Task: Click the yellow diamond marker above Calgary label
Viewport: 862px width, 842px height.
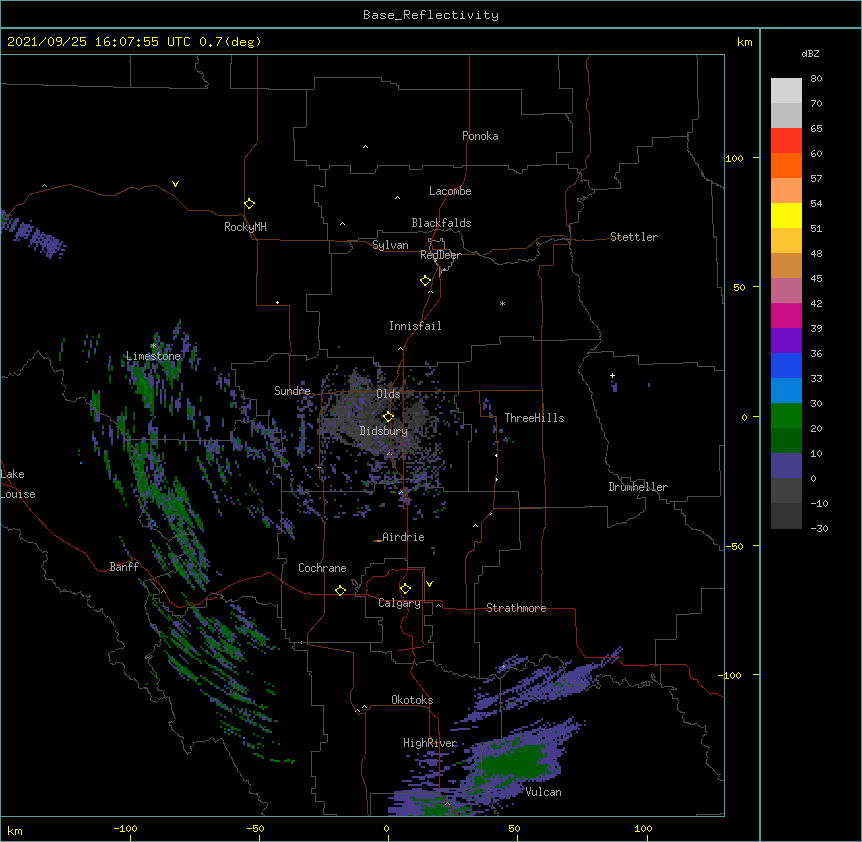Action: [405, 589]
